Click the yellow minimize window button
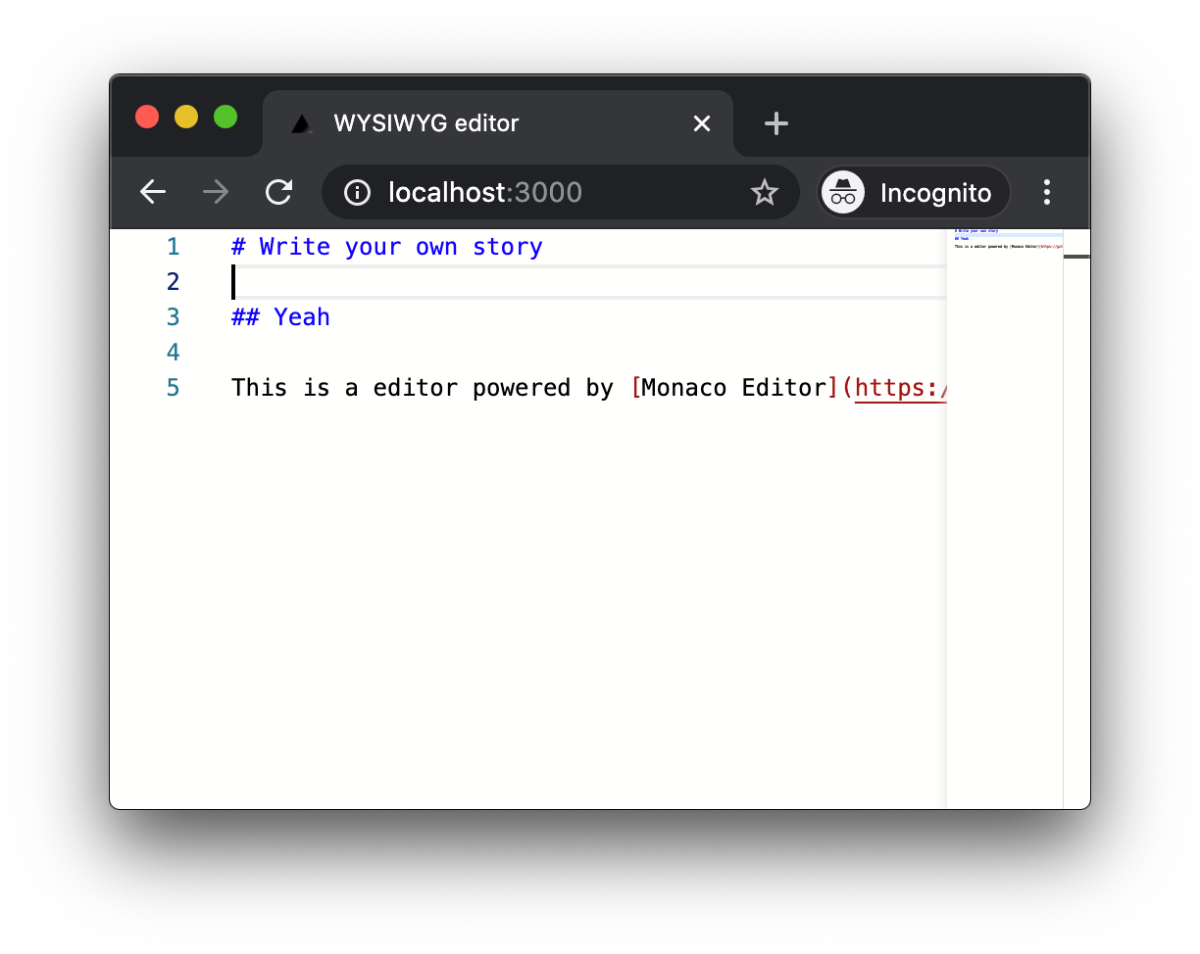Image resolution: width=1200 pixels, height=954 pixels. 186,117
